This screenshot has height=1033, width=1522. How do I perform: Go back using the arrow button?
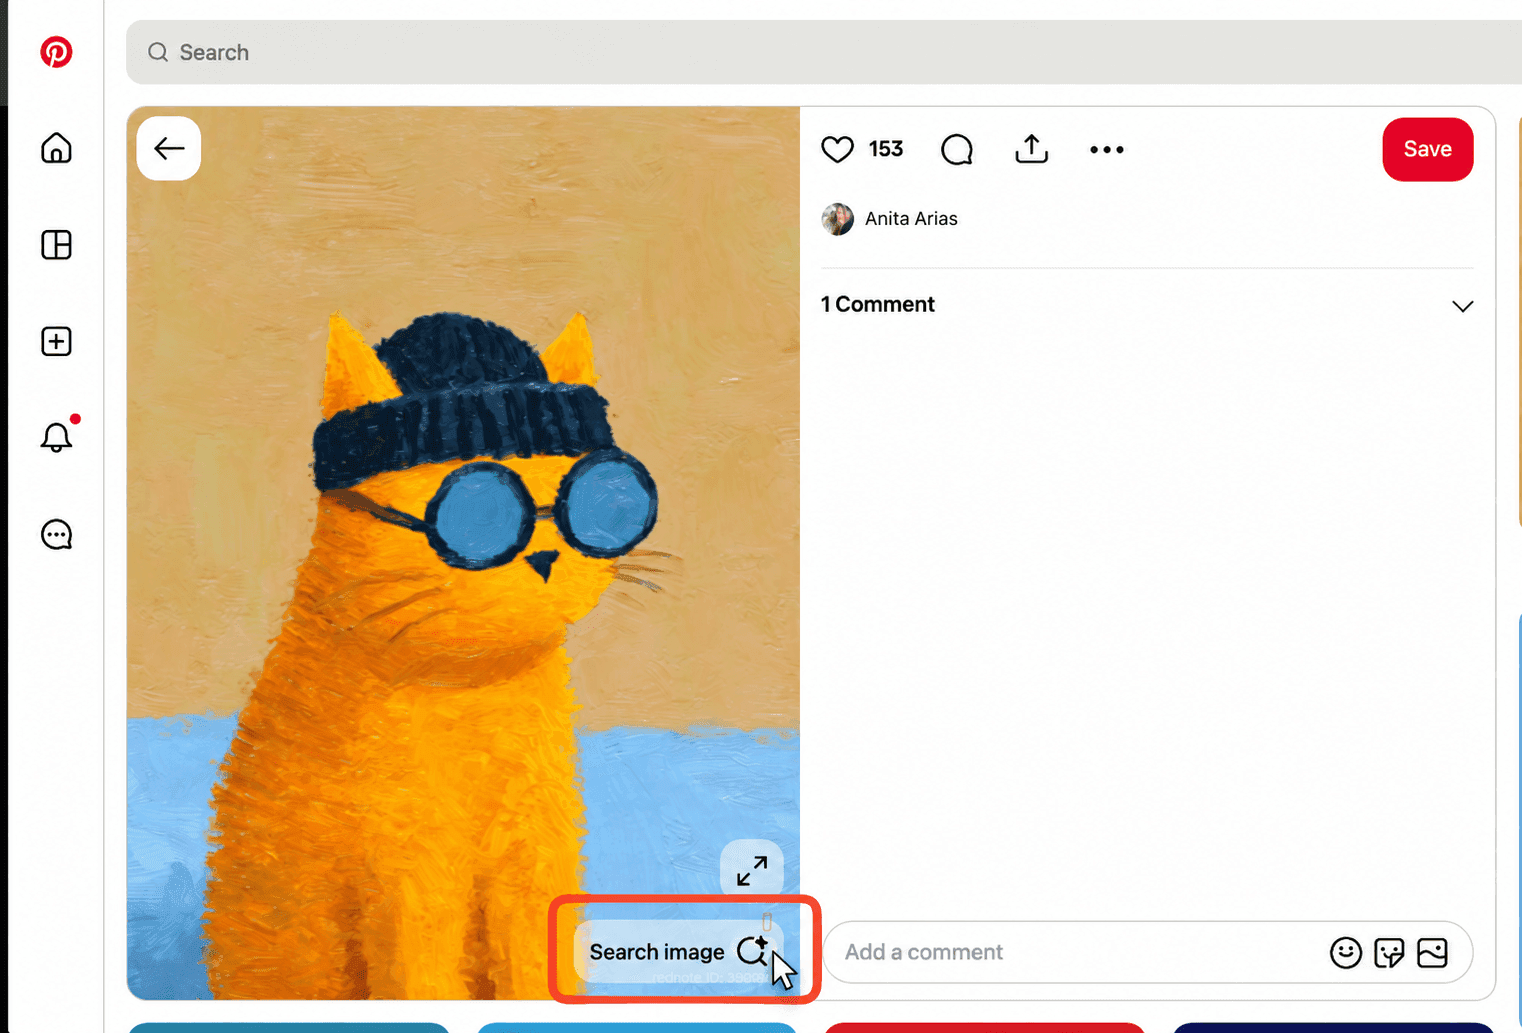point(169,148)
